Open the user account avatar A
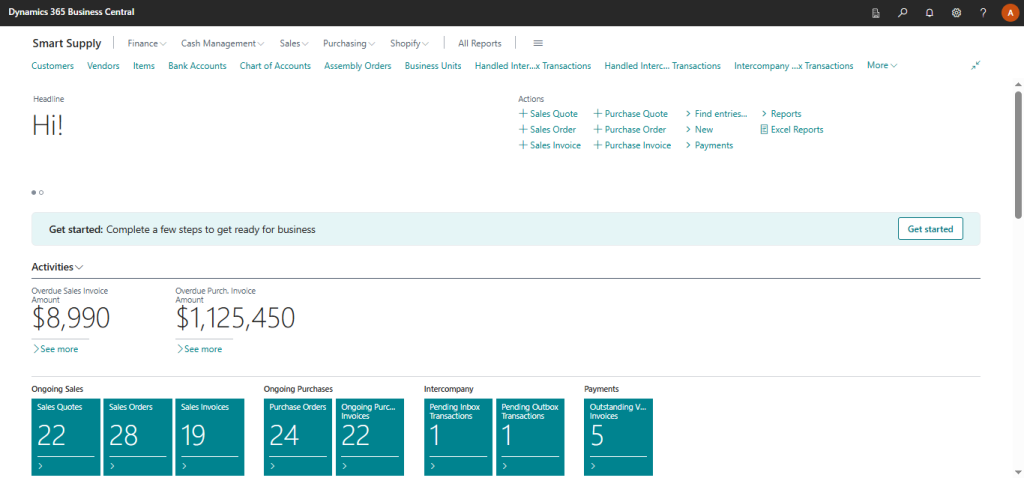The height and width of the screenshot is (478, 1024). tap(1010, 12)
